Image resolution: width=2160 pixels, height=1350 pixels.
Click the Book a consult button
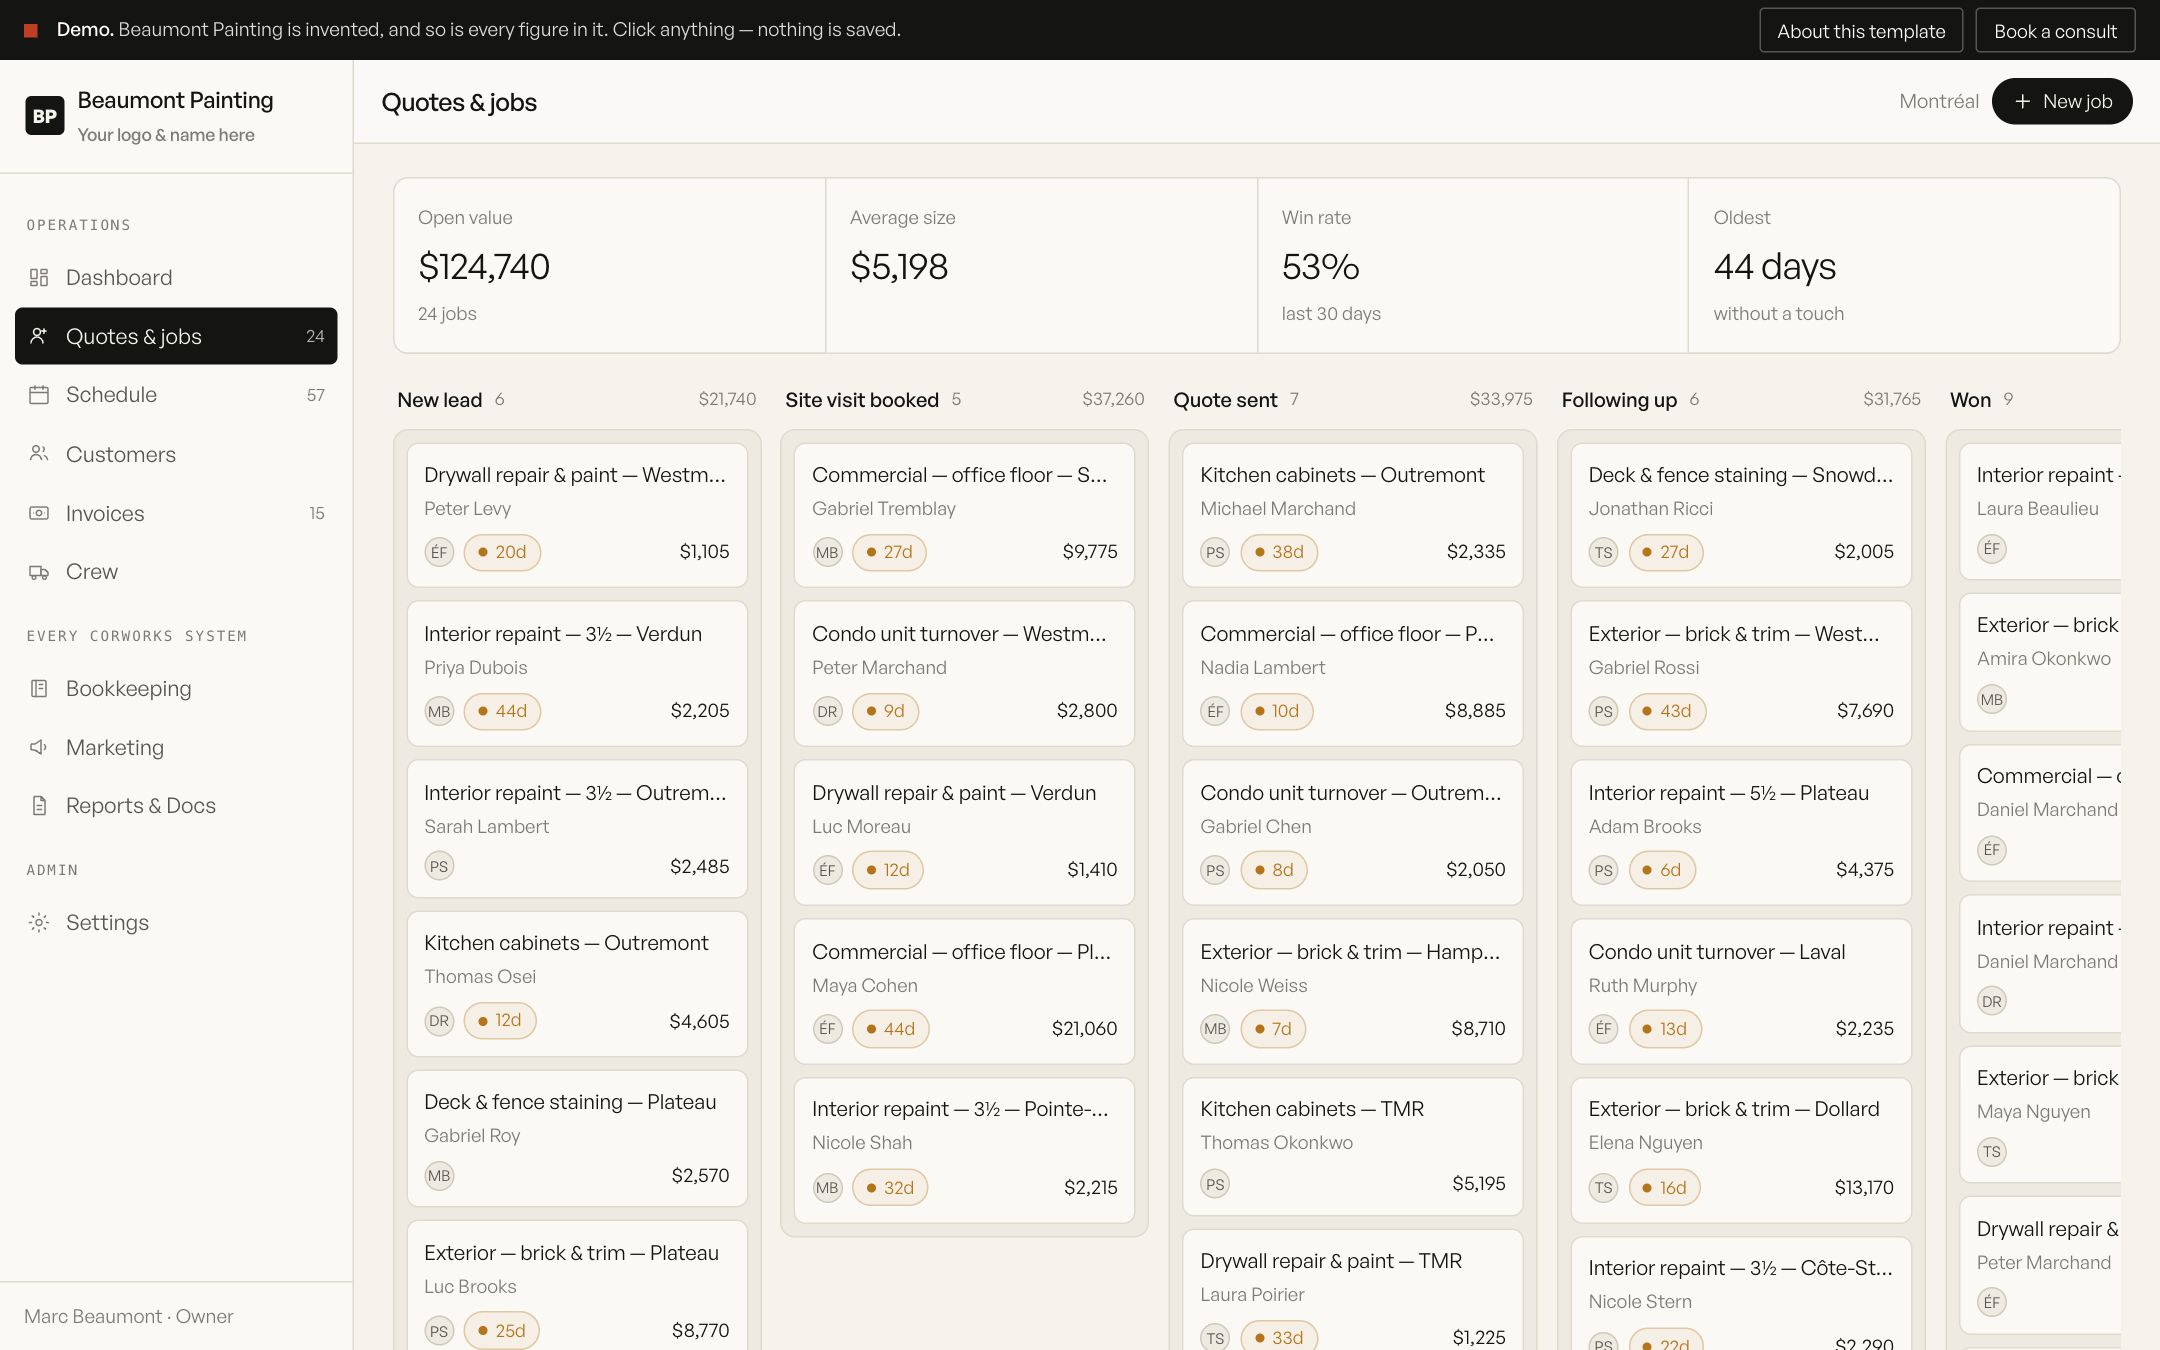point(2055,30)
